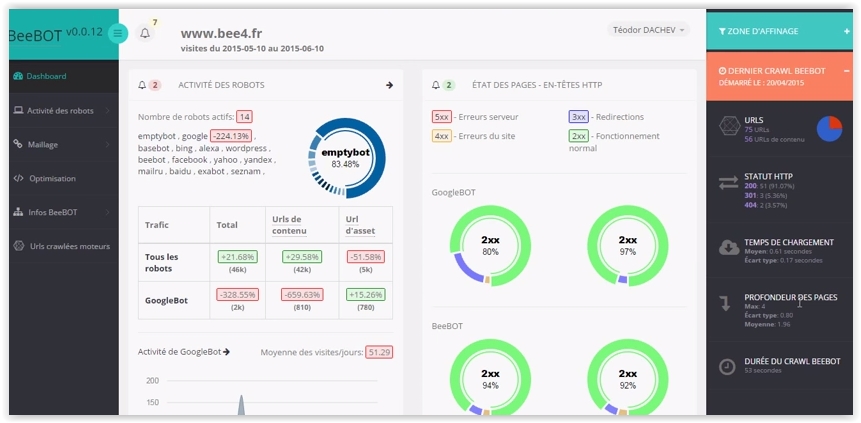Click the +15.26% GoogleBot asset value
The width and height of the screenshot is (861, 423).
coord(366,294)
